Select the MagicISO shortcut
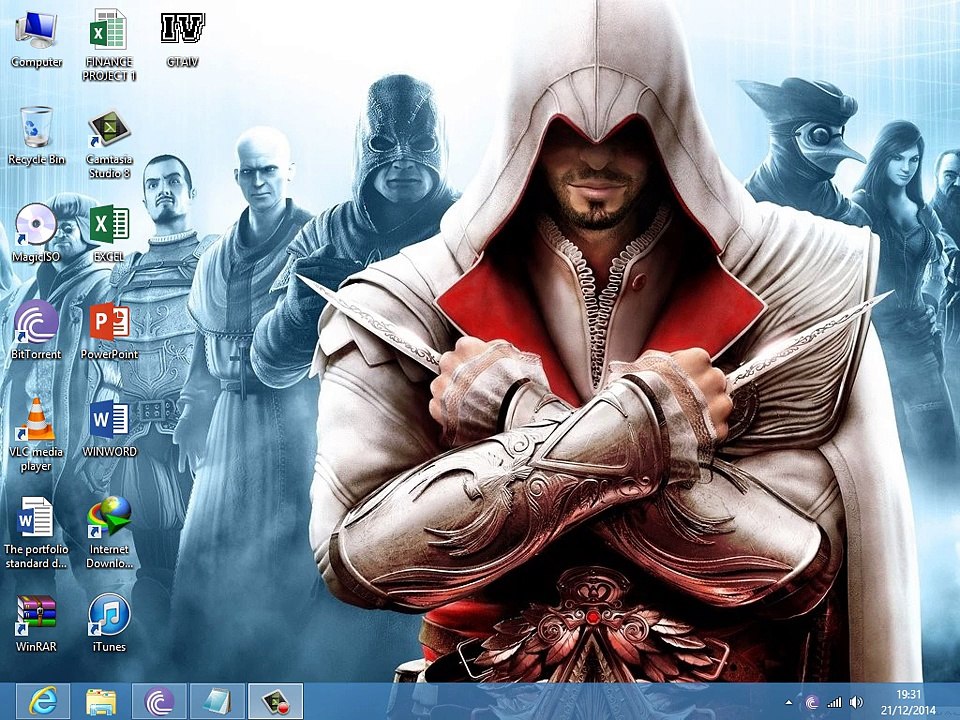The height and width of the screenshot is (720, 960). 36,234
